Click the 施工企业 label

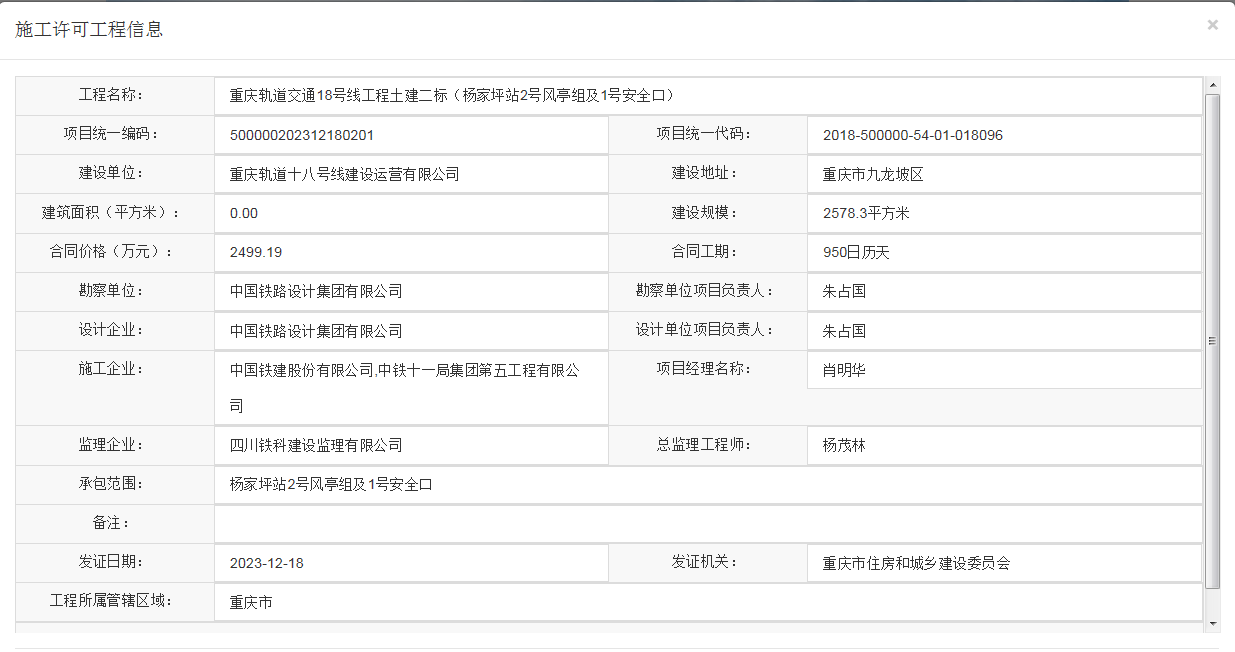112,369
